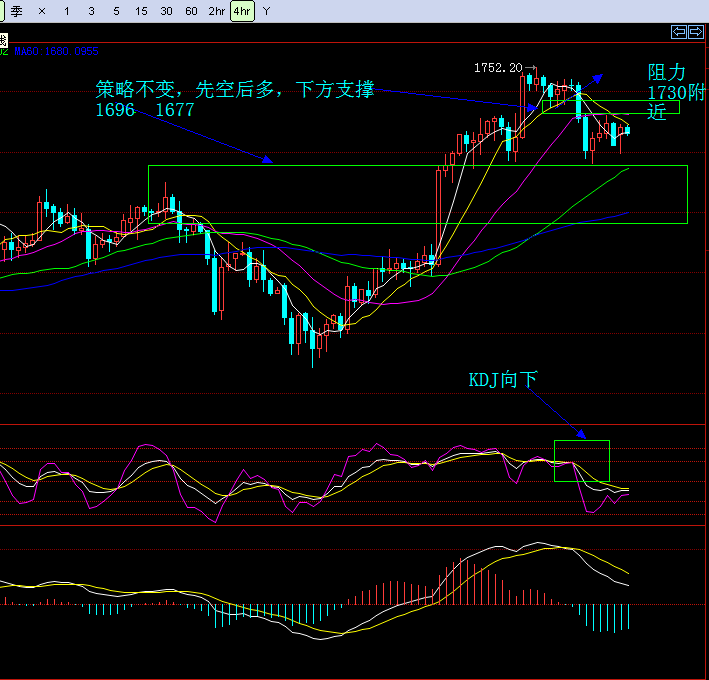Image resolution: width=709 pixels, height=680 pixels.
Task: Switch to the 60-minute timeframe
Action: click(191, 11)
